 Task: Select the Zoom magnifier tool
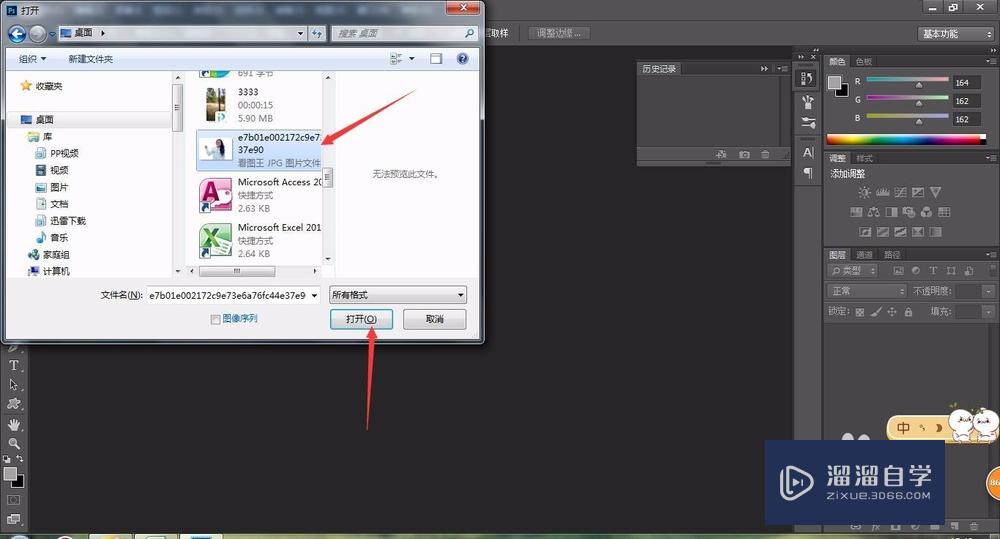(13, 443)
